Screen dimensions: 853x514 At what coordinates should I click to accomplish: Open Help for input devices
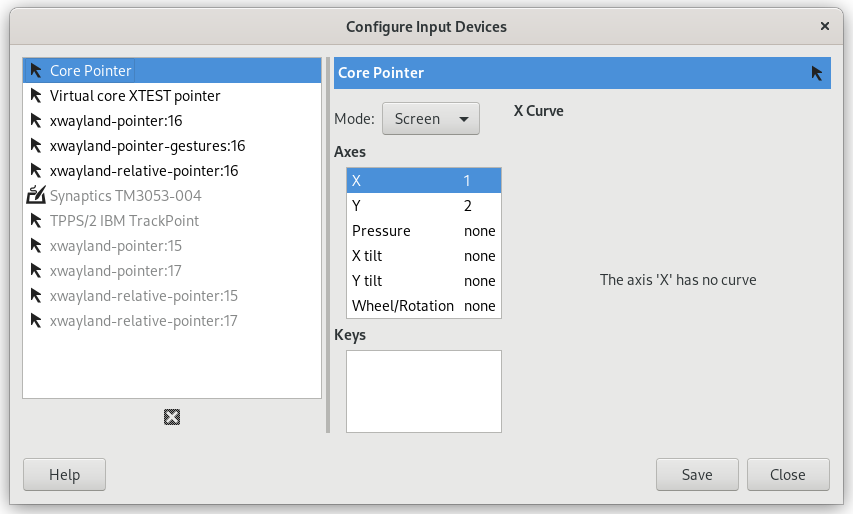click(64, 475)
